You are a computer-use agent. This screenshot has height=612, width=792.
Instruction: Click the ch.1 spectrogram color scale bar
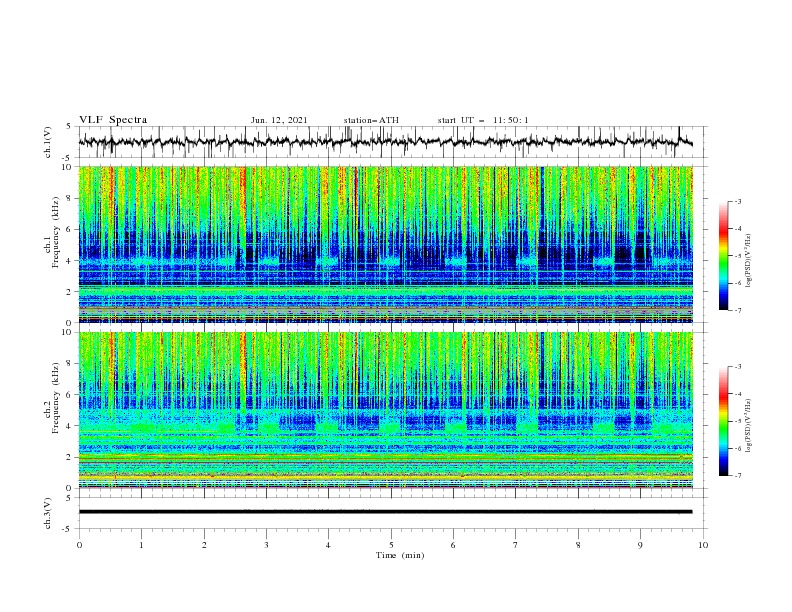(724, 256)
